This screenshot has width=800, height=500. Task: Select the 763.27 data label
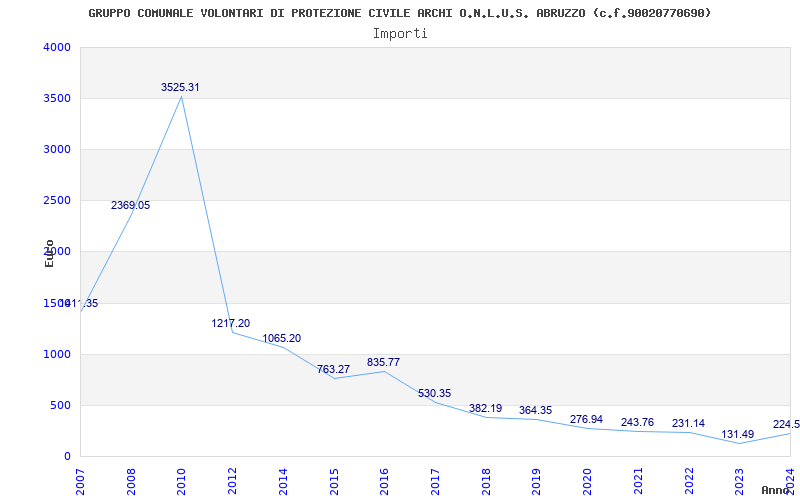pos(333,369)
